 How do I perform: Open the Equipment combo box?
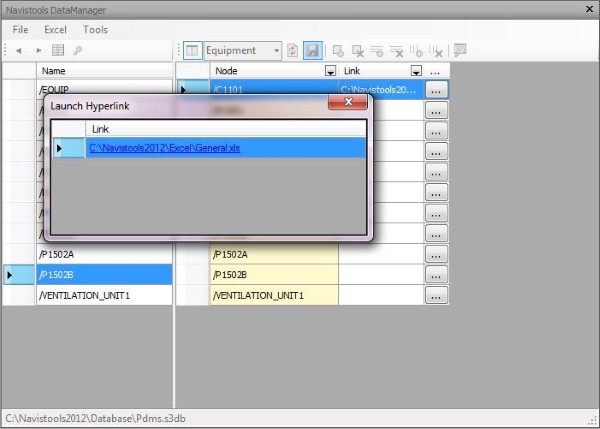pos(276,50)
